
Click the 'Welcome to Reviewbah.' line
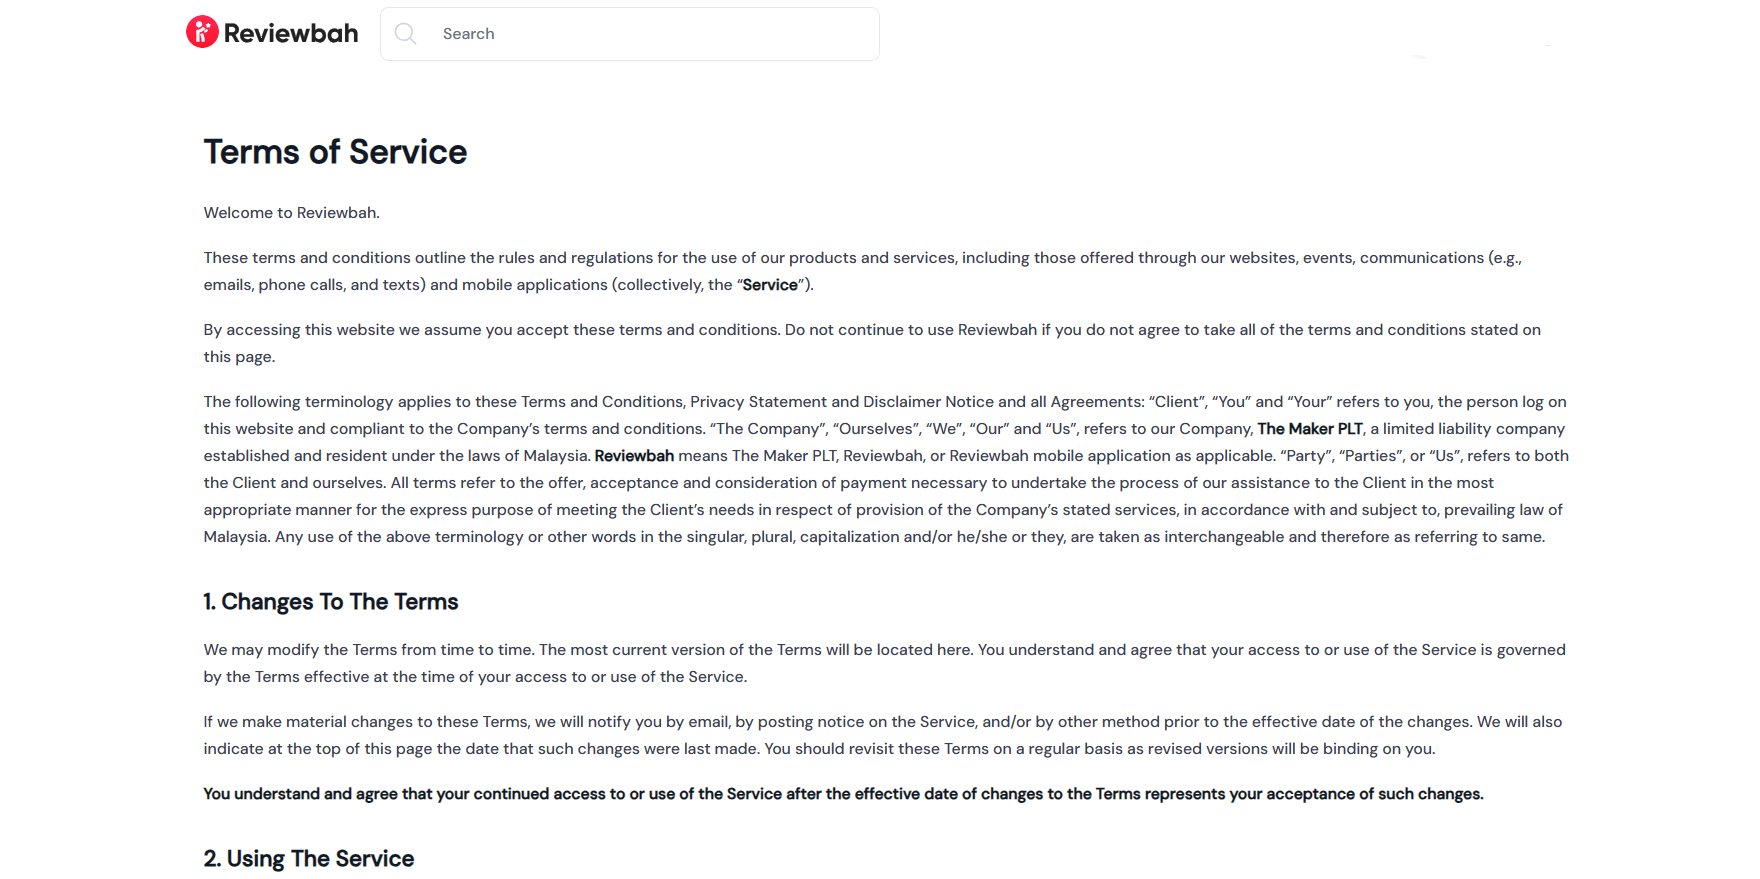coord(291,213)
